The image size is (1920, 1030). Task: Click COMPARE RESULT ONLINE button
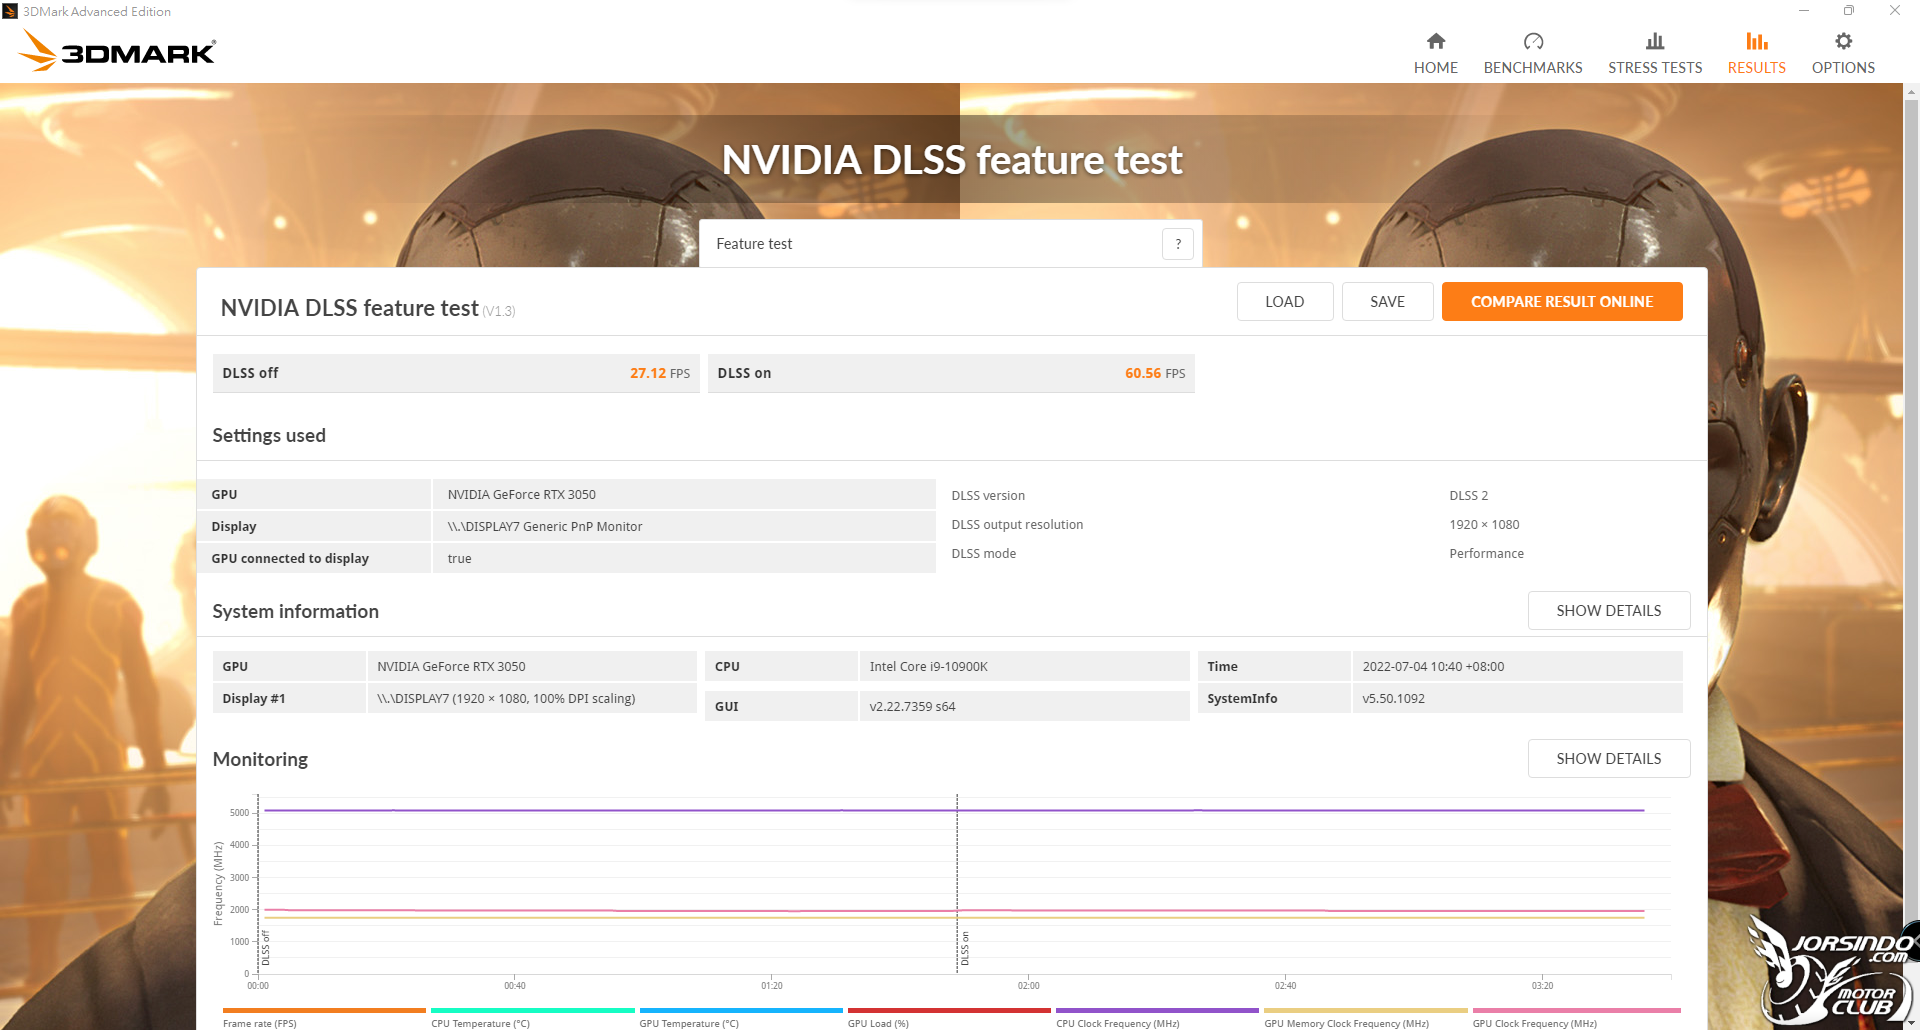click(1562, 302)
